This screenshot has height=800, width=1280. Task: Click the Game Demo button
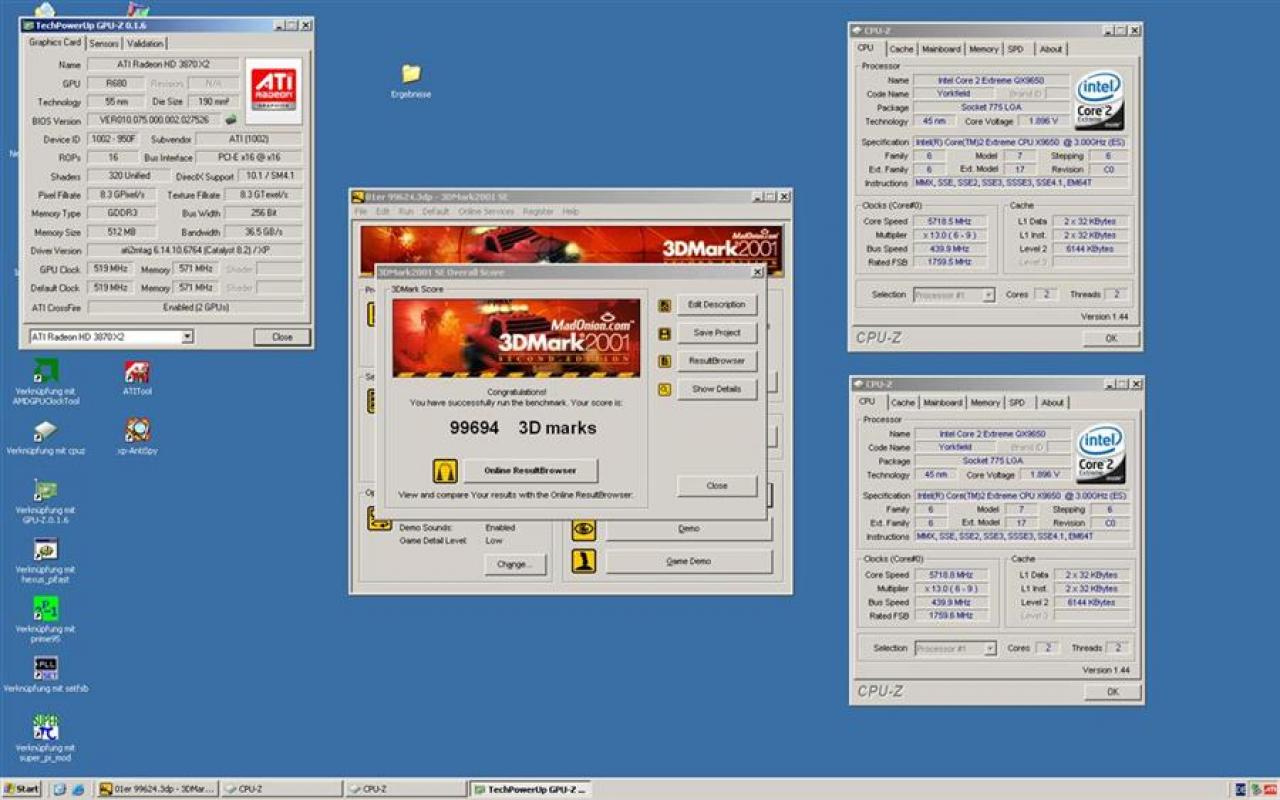click(689, 562)
